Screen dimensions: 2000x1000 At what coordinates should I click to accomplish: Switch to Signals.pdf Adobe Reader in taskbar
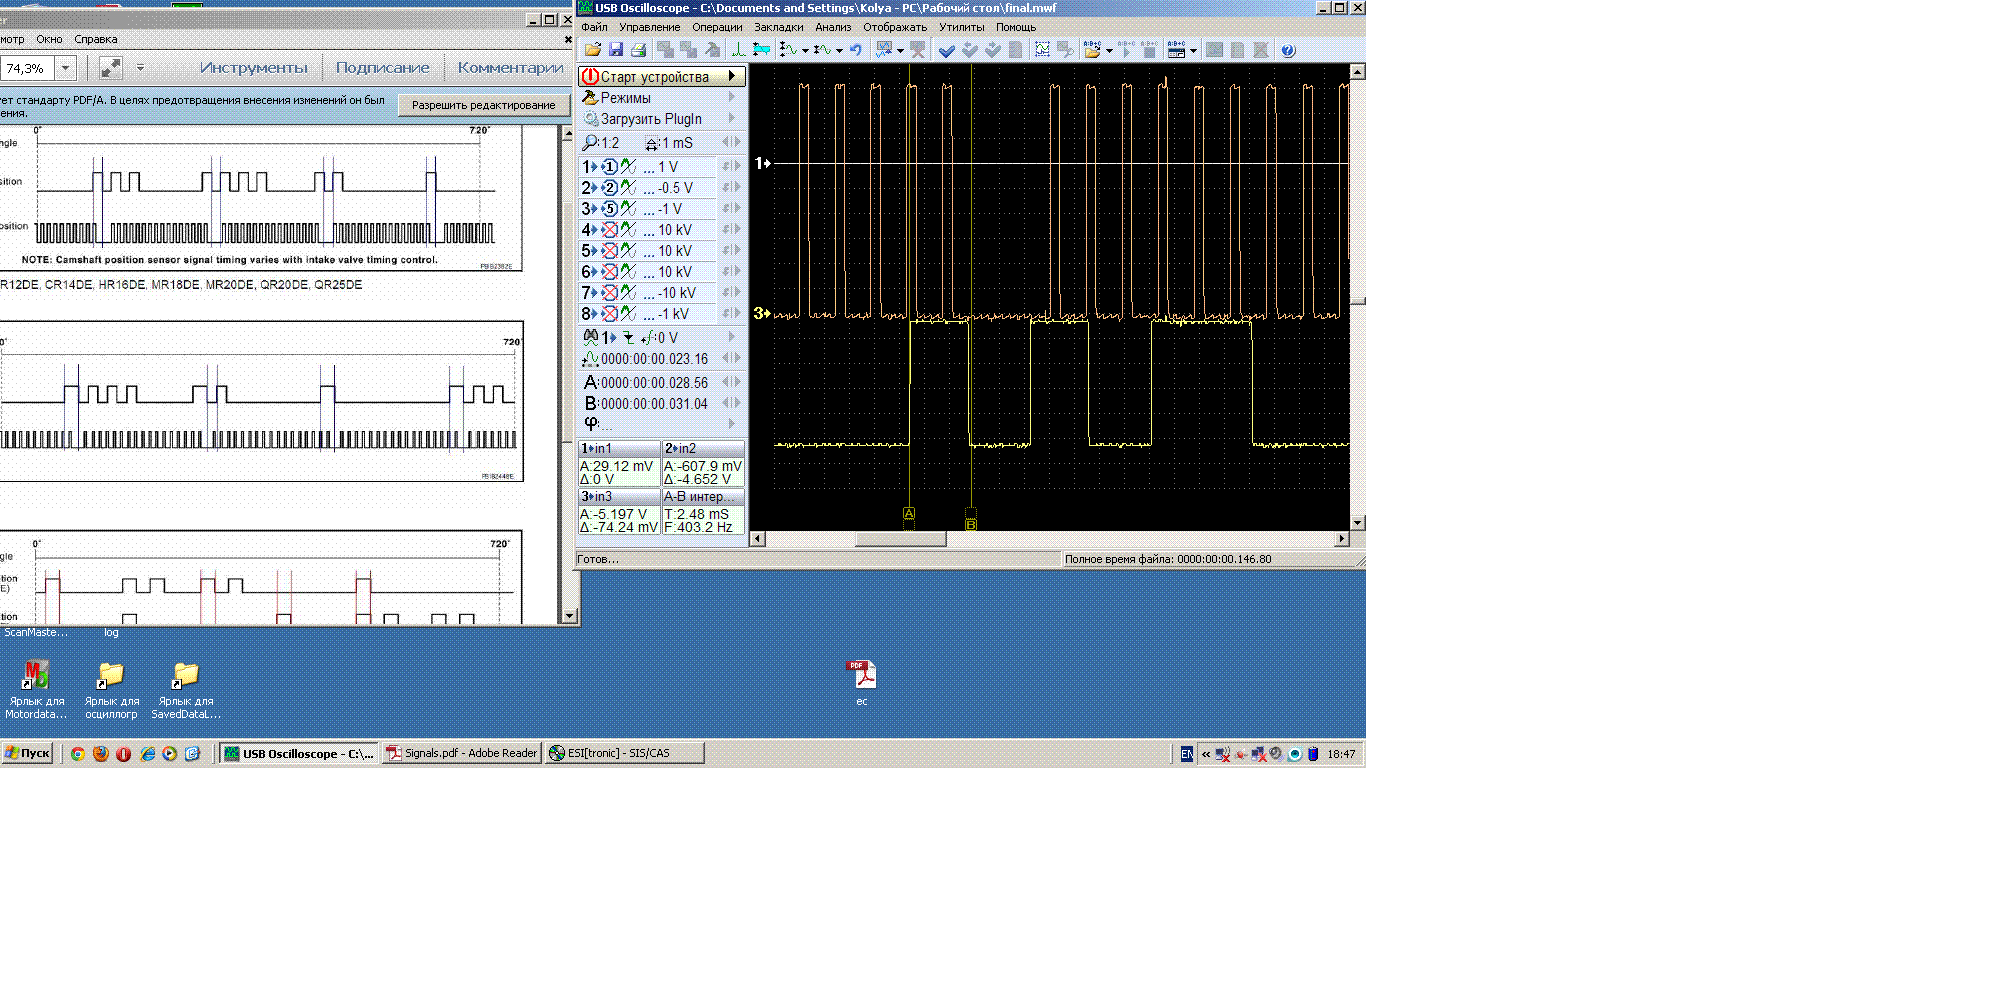click(x=462, y=753)
